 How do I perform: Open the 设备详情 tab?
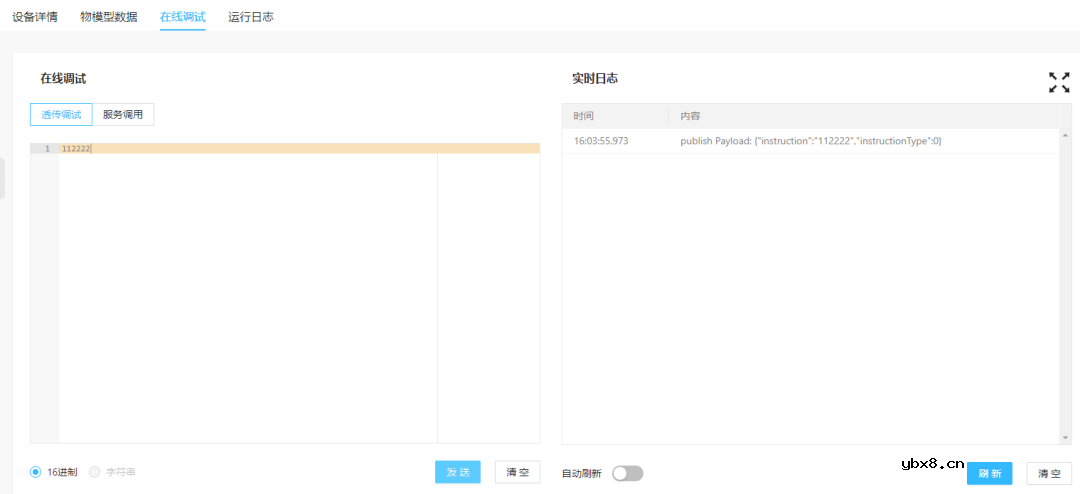coord(35,17)
